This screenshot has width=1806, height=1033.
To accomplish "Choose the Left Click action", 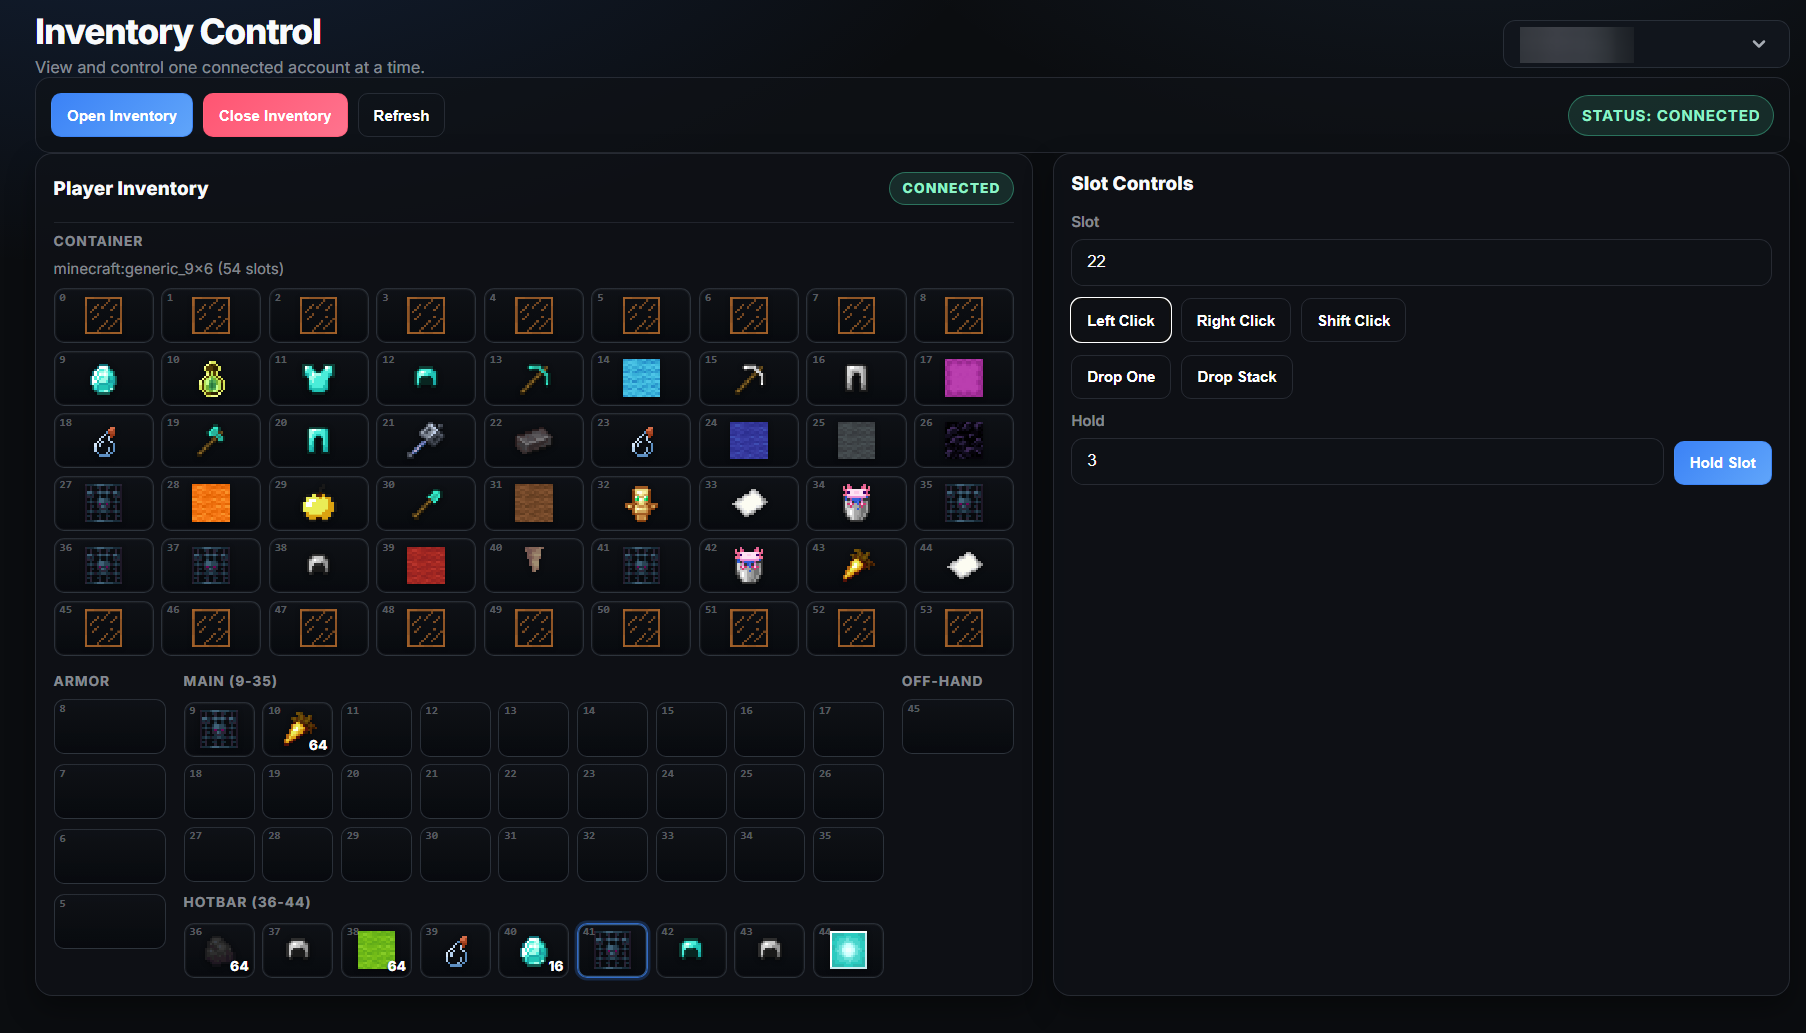I will coord(1121,320).
